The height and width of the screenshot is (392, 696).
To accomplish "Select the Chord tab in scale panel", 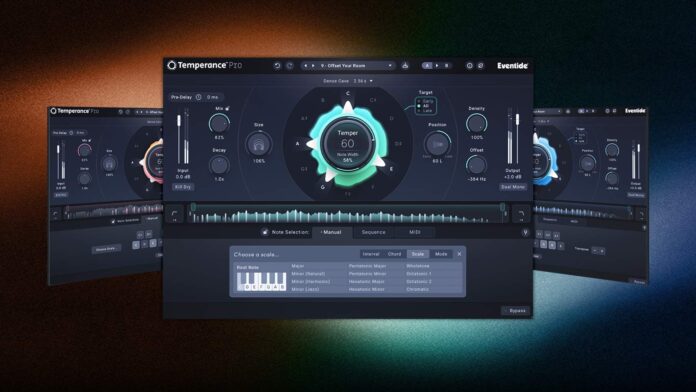I will (x=394, y=254).
